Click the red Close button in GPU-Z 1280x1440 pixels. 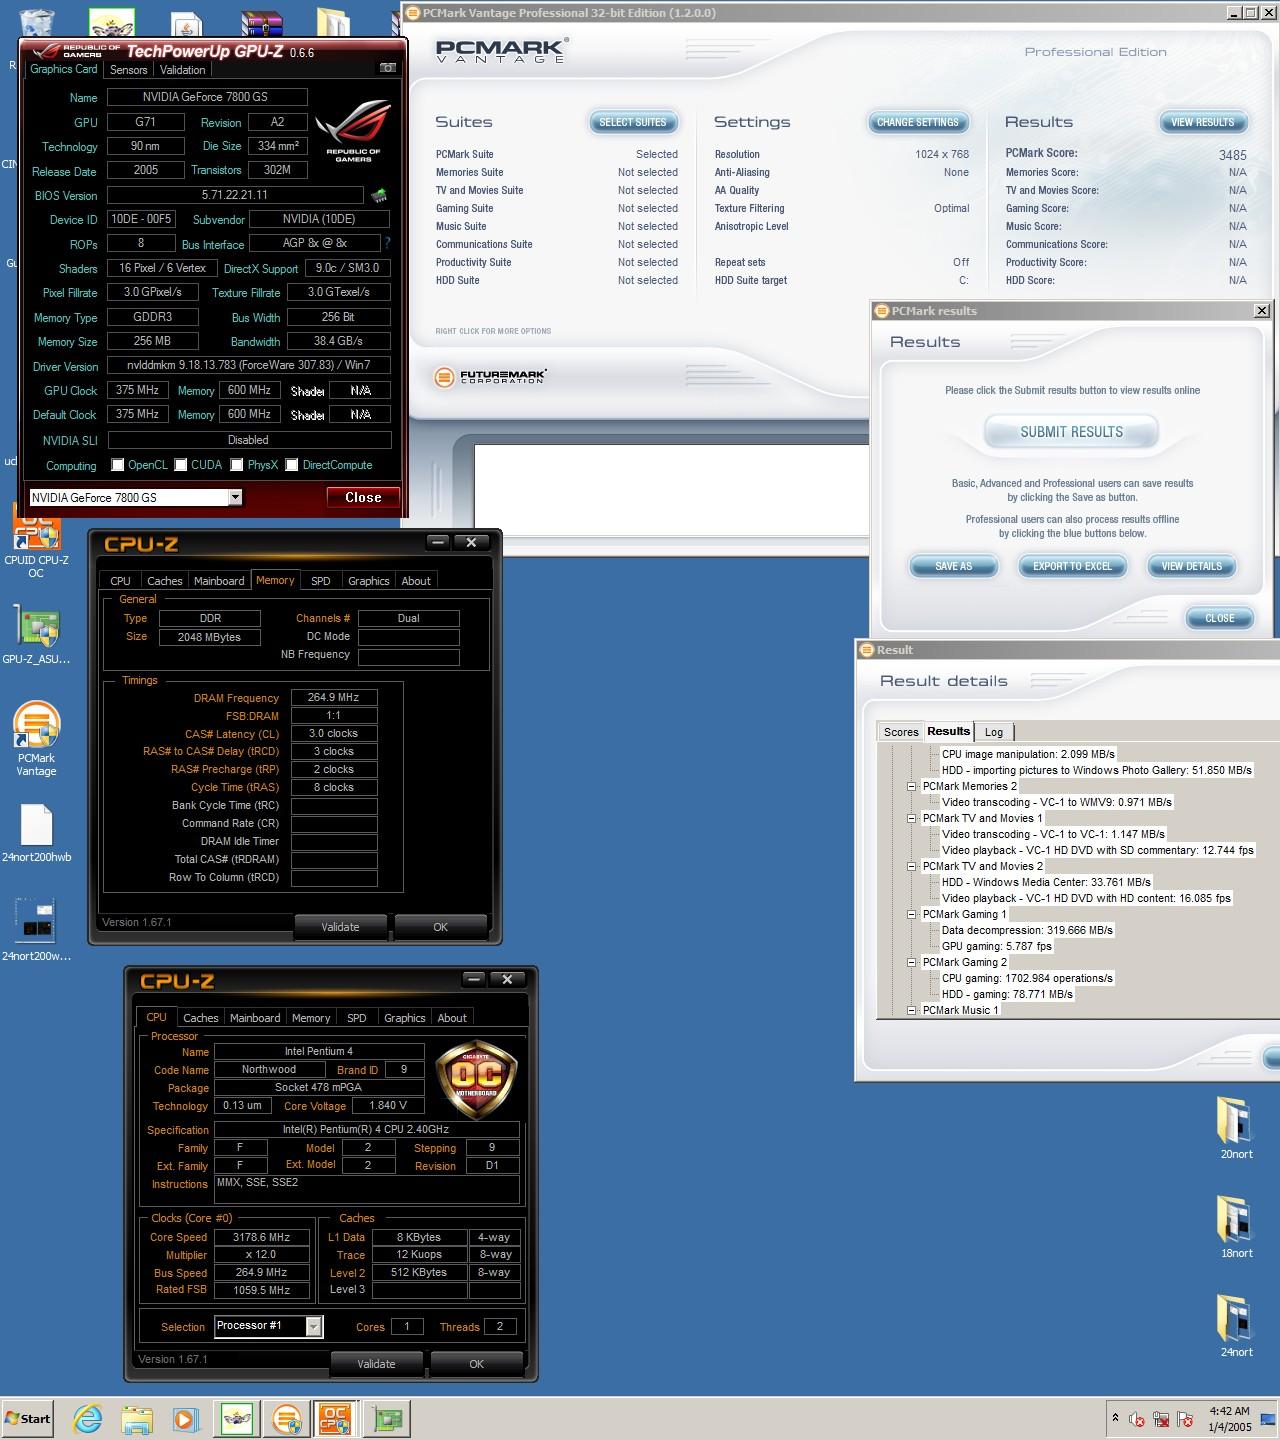coord(363,497)
